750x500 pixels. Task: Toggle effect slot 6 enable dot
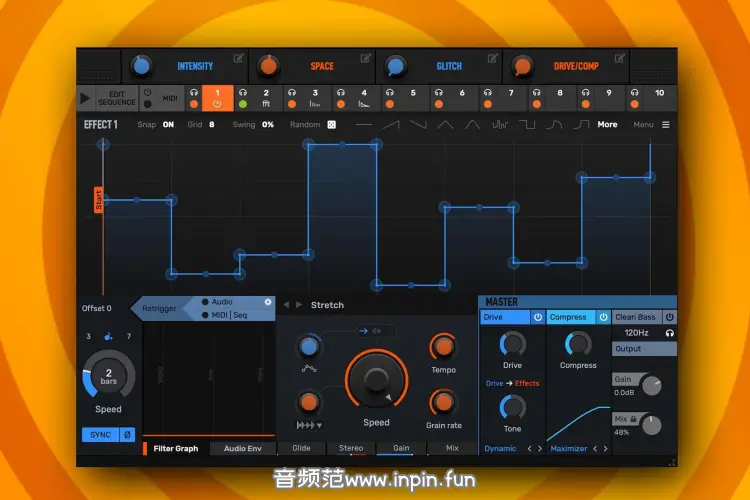(x=439, y=104)
